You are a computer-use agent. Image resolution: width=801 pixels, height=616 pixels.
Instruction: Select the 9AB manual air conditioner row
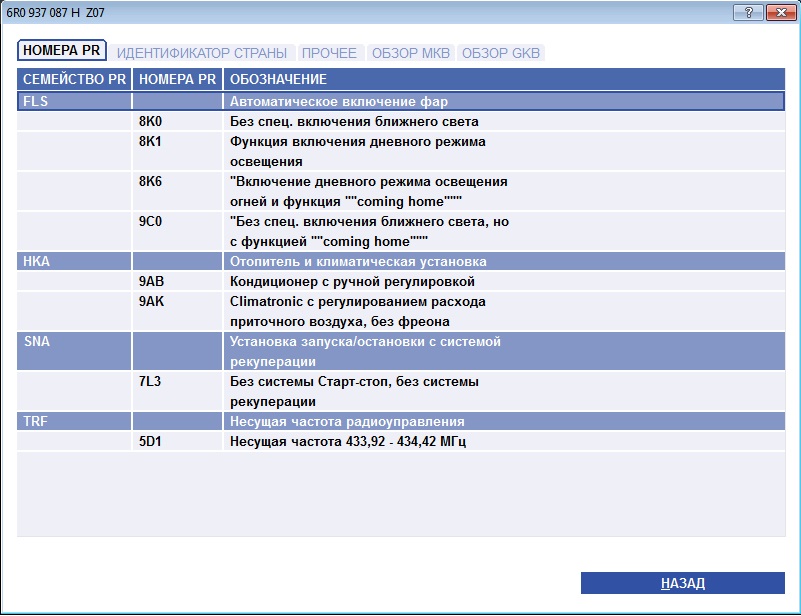pyautogui.click(x=401, y=281)
